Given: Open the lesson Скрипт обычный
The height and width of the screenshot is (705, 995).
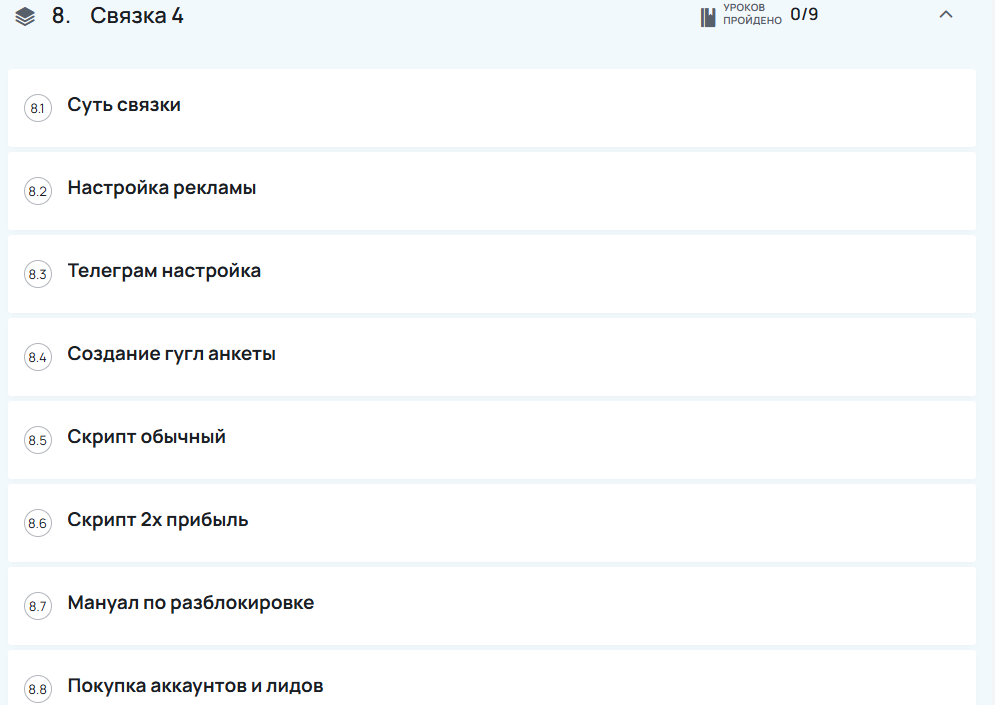Looking at the screenshot, I should coord(145,437).
